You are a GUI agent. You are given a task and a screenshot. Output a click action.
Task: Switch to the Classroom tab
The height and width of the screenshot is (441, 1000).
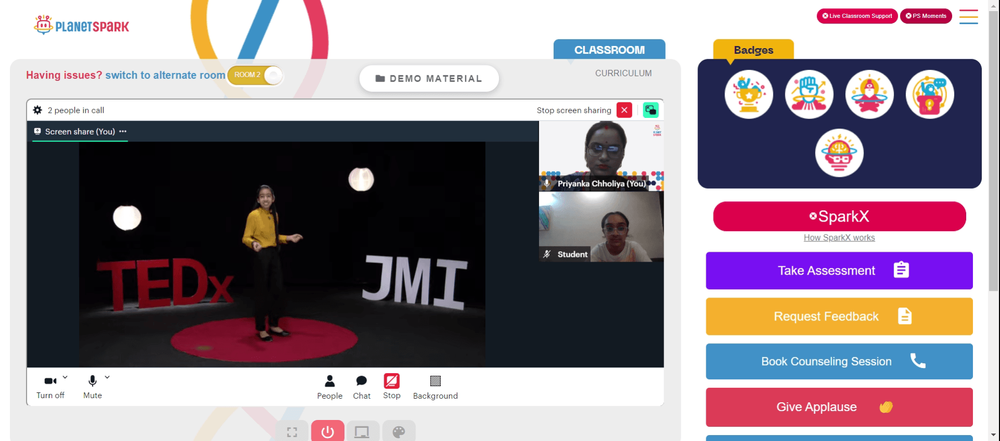pos(609,50)
